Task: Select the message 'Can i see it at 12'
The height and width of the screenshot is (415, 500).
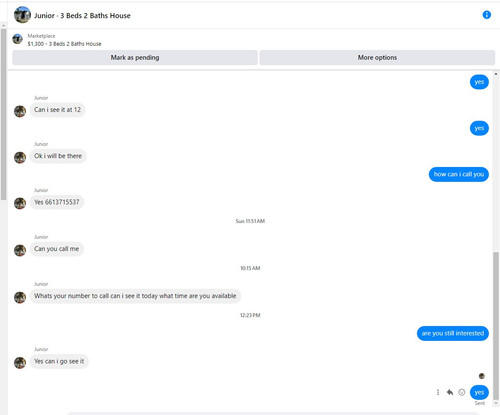Action: click(57, 110)
